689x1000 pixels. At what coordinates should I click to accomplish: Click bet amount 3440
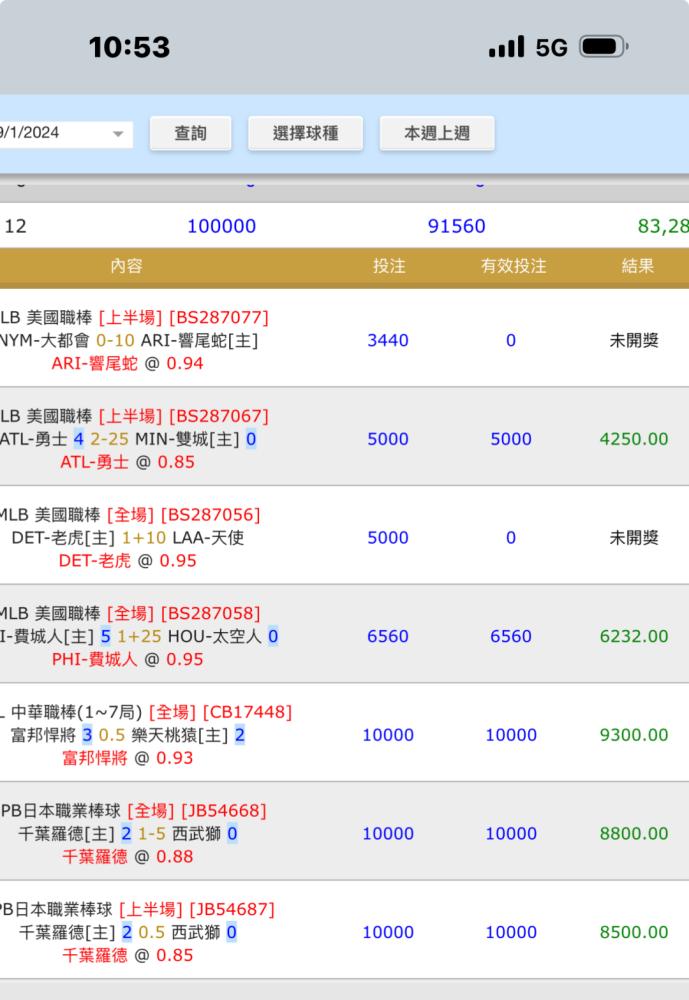388,341
